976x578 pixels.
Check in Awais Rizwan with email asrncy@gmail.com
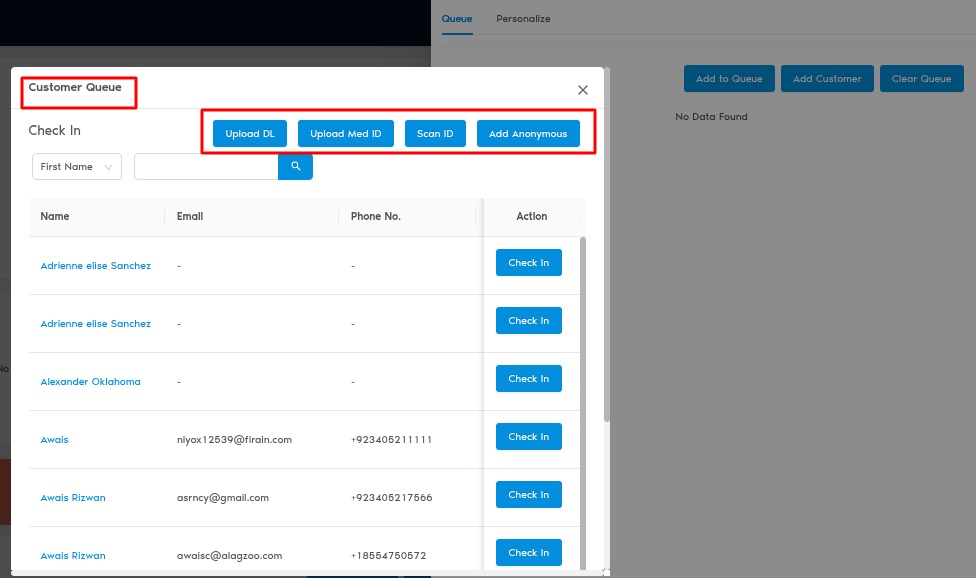528,495
